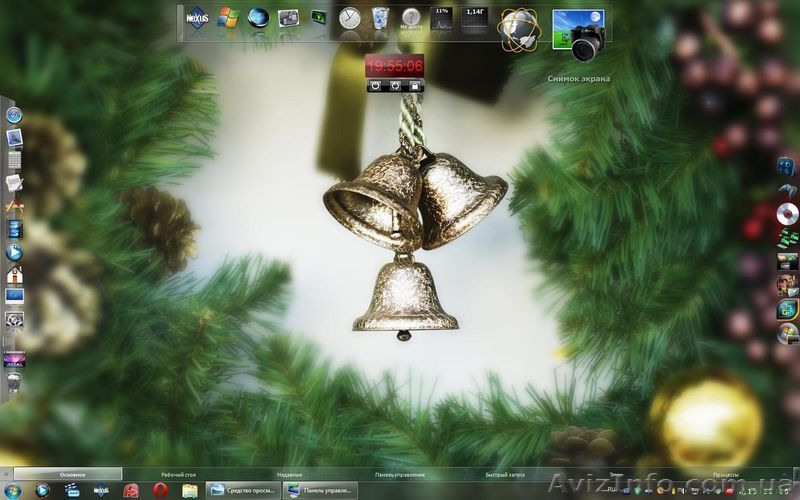The image size is (800, 500).
Task: Launch the Windows DVD disc icon in right dock
Action: [788, 334]
